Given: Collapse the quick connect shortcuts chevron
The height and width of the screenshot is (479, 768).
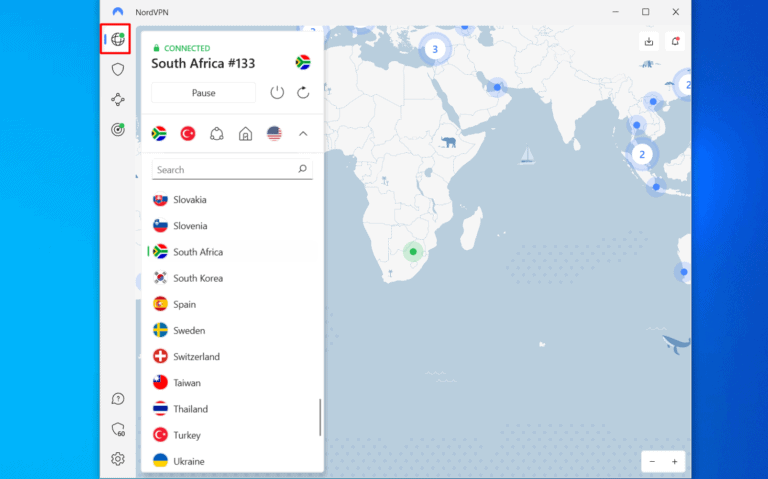Looking at the screenshot, I should pyautogui.click(x=303, y=134).
